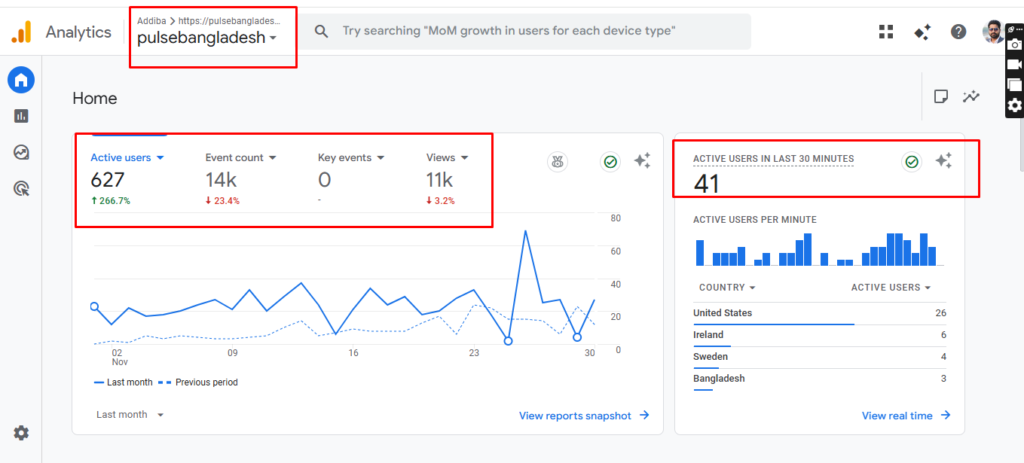The height and width of the screenshot is (463, 1024).
Task: Open the Explore icon in sidebar
Action: 21,152
